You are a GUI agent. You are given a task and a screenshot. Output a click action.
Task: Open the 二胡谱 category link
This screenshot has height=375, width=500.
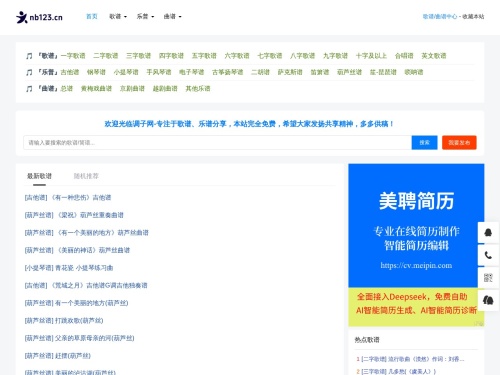point(260,72)
